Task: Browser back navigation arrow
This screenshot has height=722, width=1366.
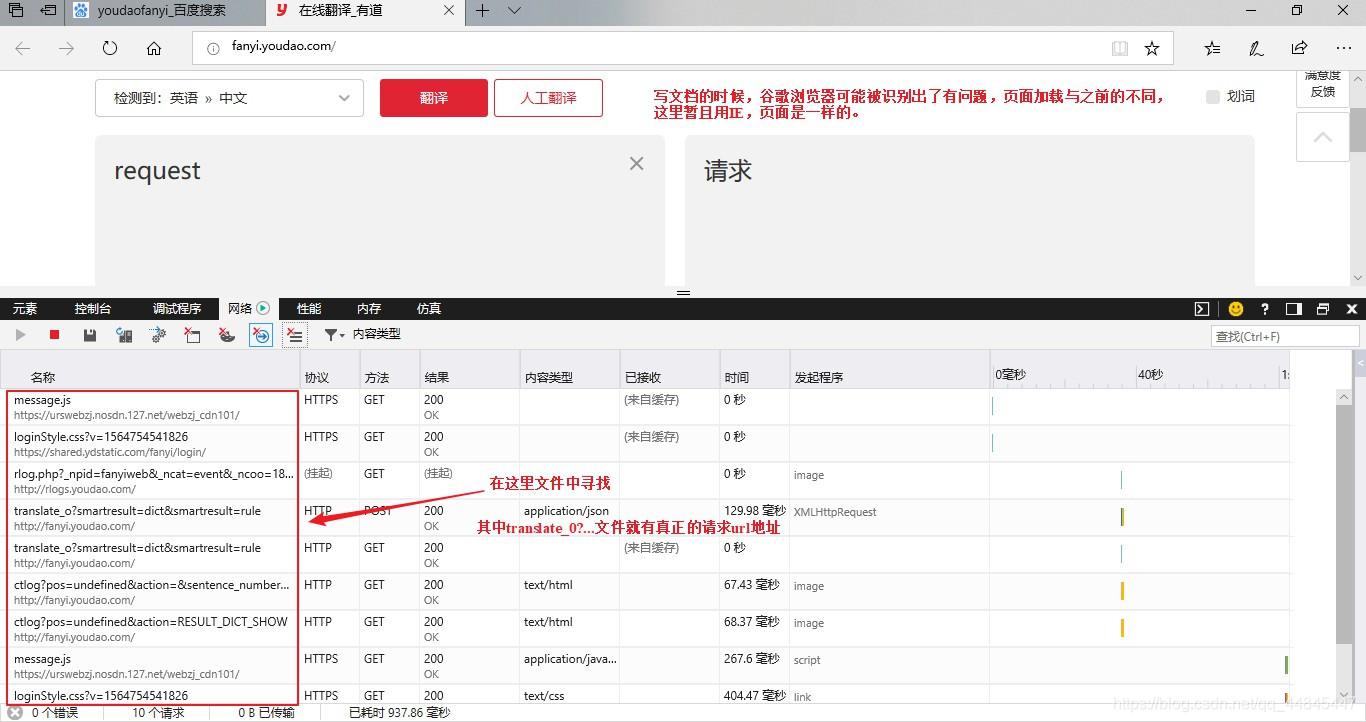Action: pyautogui.click(x=23, y=48)
